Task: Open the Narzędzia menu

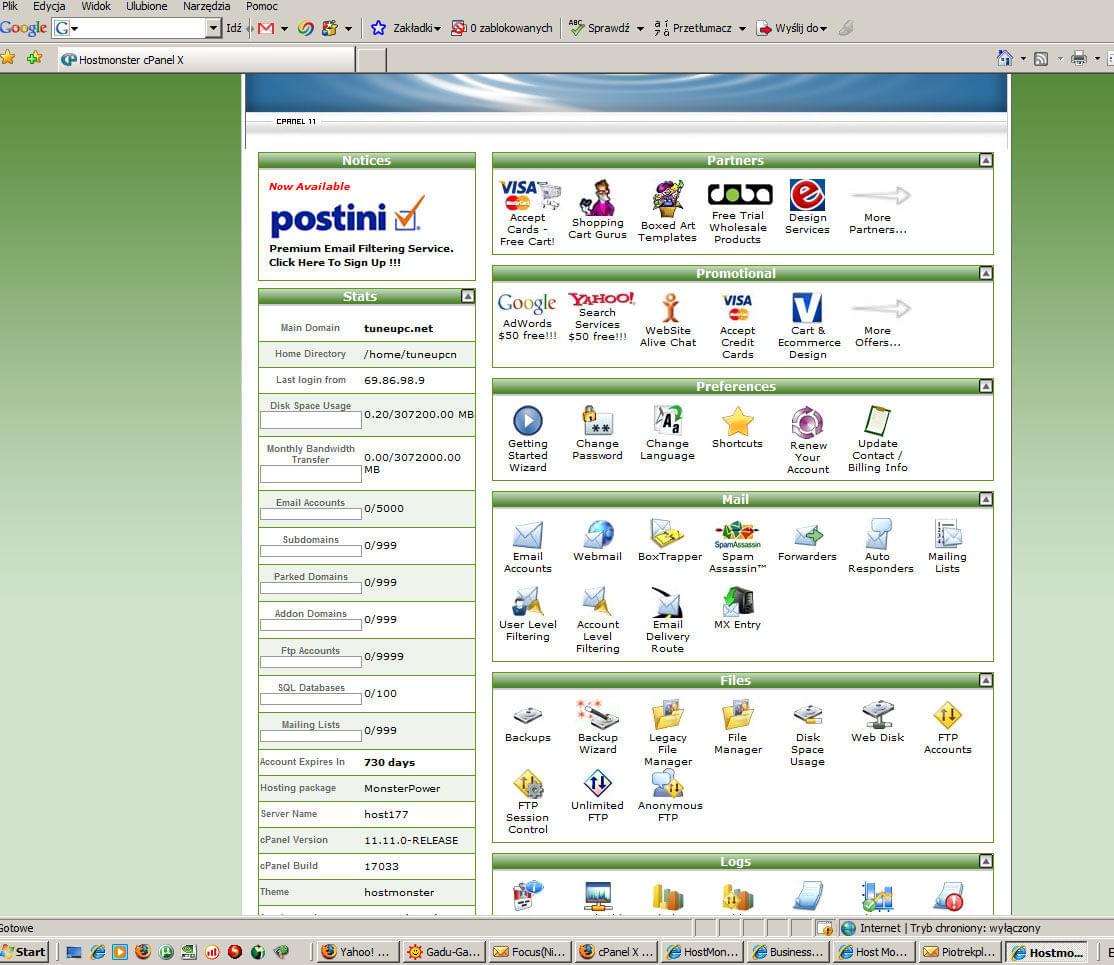Action: (206, 6)
